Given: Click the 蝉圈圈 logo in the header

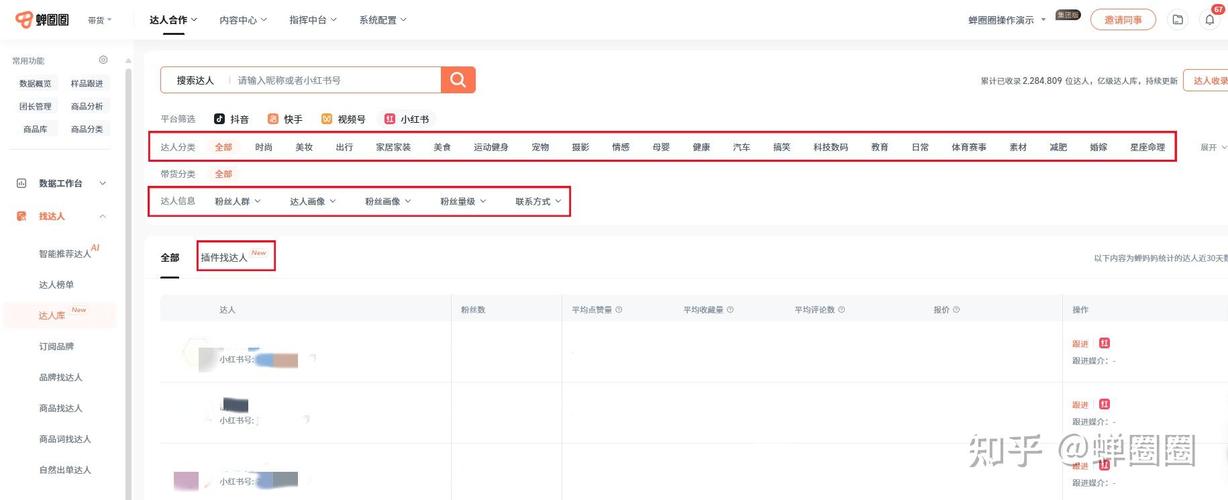Looking at the screenshot, I should click(x=38, y=20).
